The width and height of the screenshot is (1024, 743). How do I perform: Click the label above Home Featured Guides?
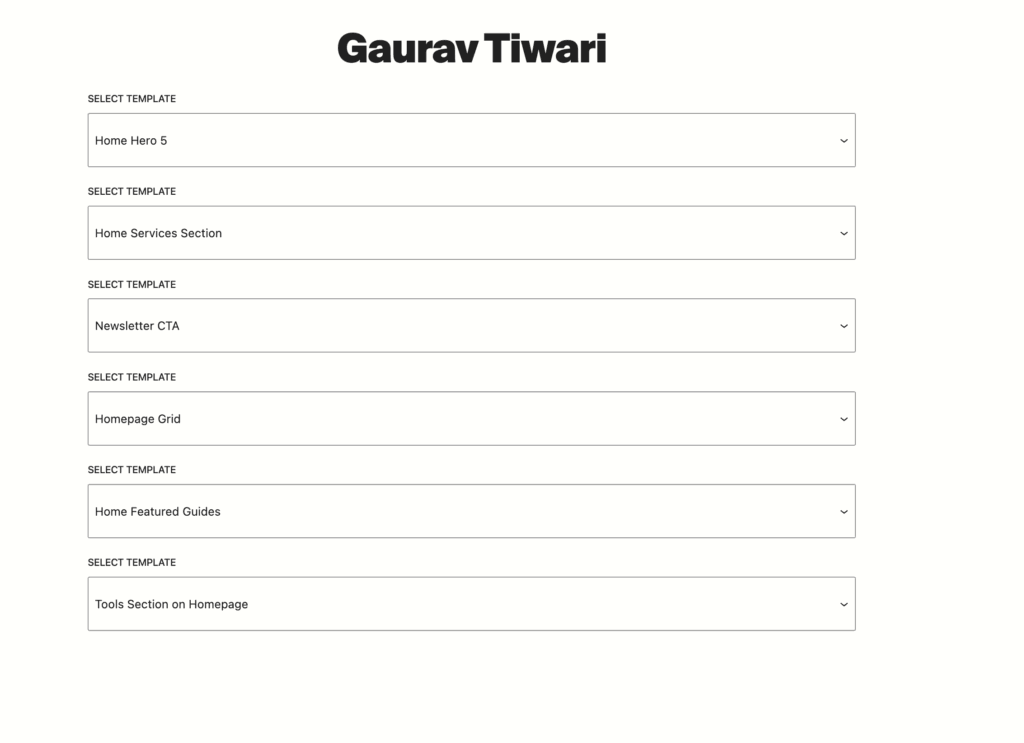coord(131,469)
